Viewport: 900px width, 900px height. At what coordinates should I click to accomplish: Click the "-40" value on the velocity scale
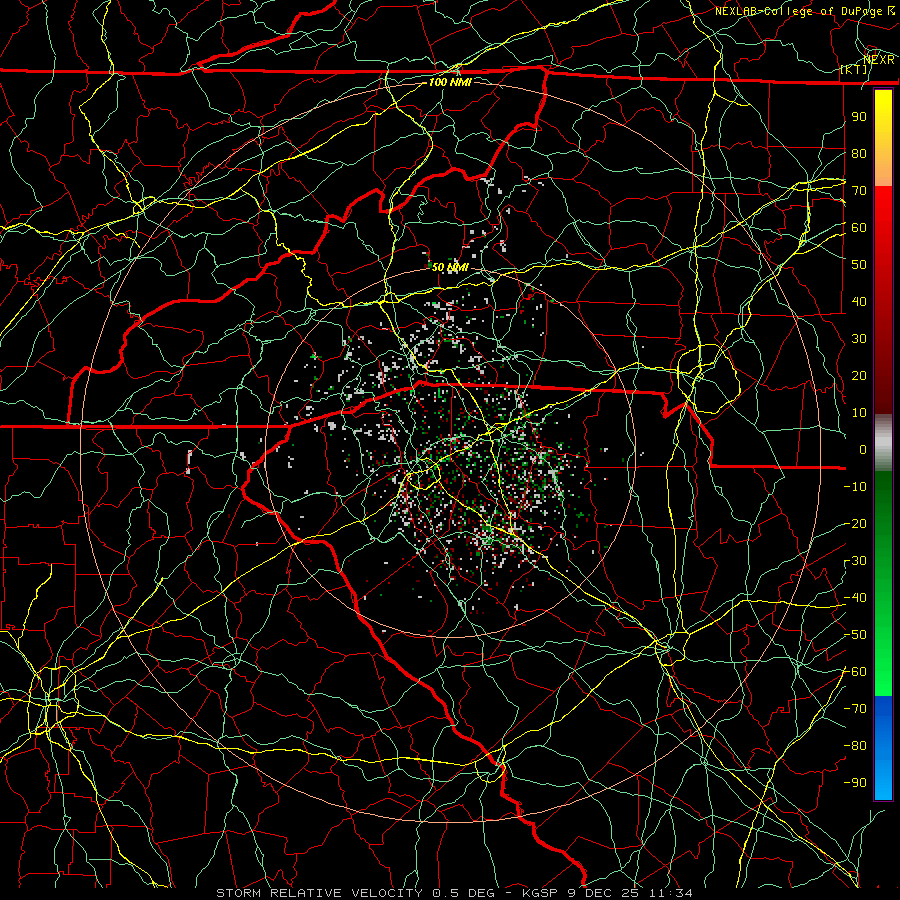click(x=855, y=598)
